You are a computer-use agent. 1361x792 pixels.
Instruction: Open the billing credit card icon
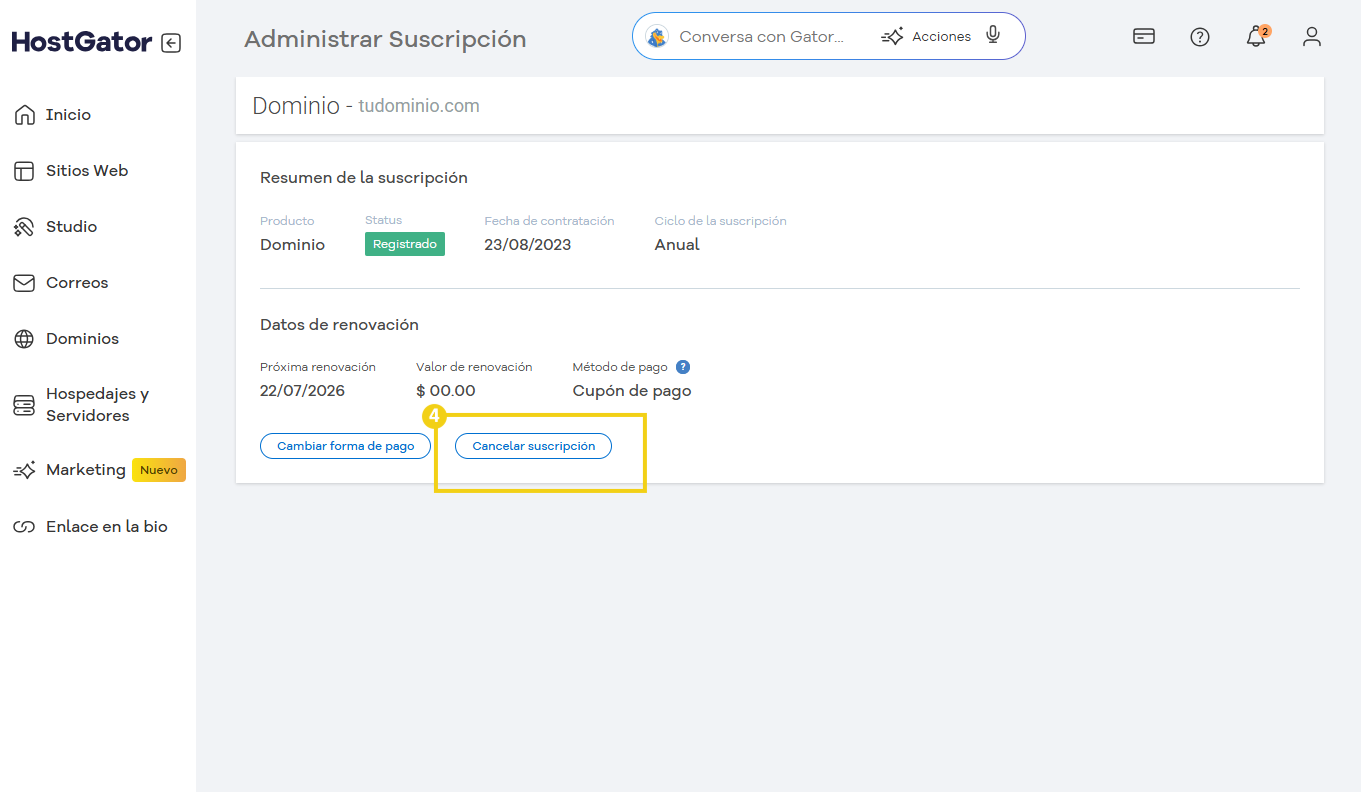tap(1144, 37)
